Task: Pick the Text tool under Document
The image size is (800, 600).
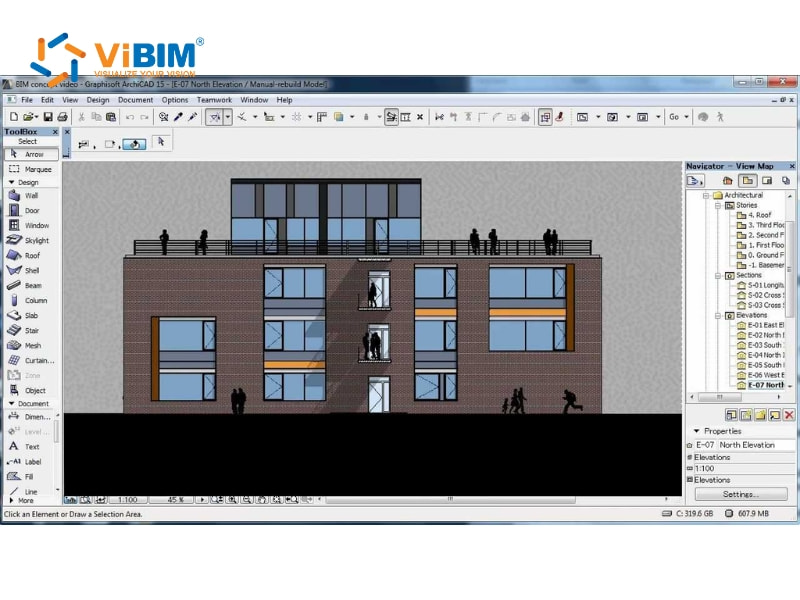Action: 32,446
